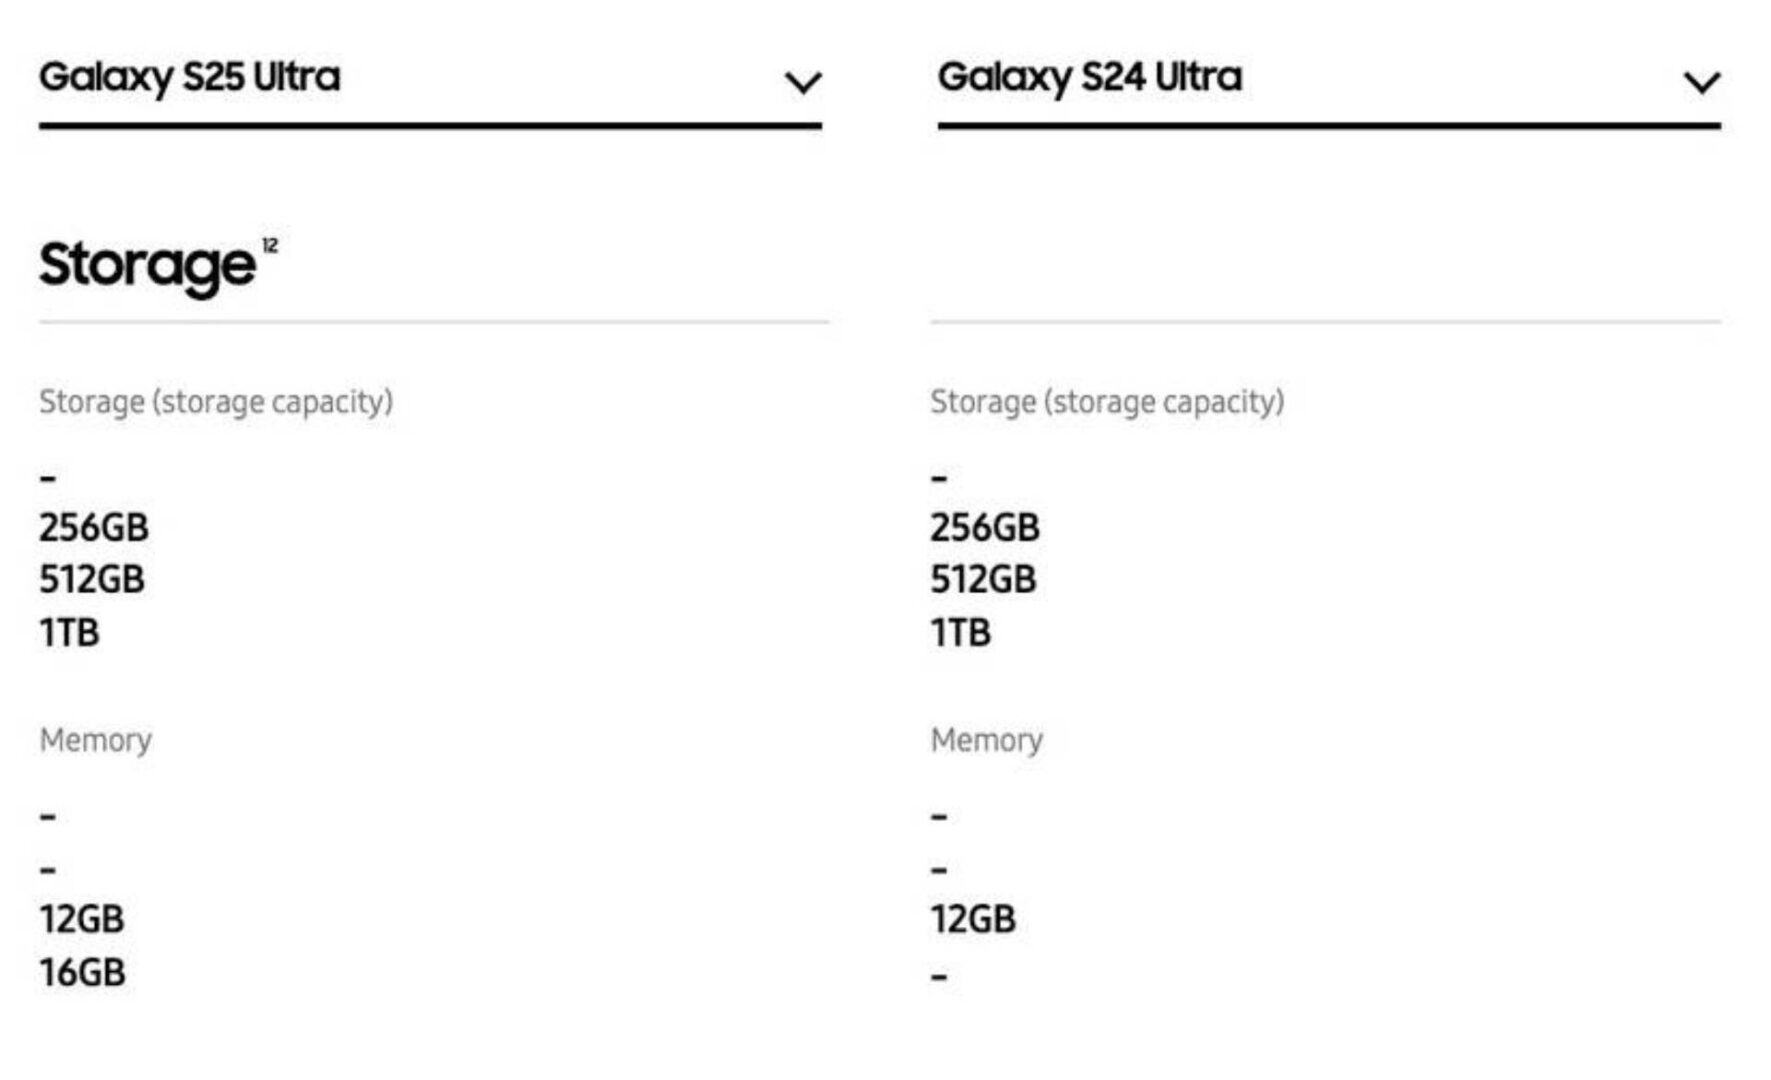Select the Memory label for Galaxy S25 Ultra

(x=96, y=740)
